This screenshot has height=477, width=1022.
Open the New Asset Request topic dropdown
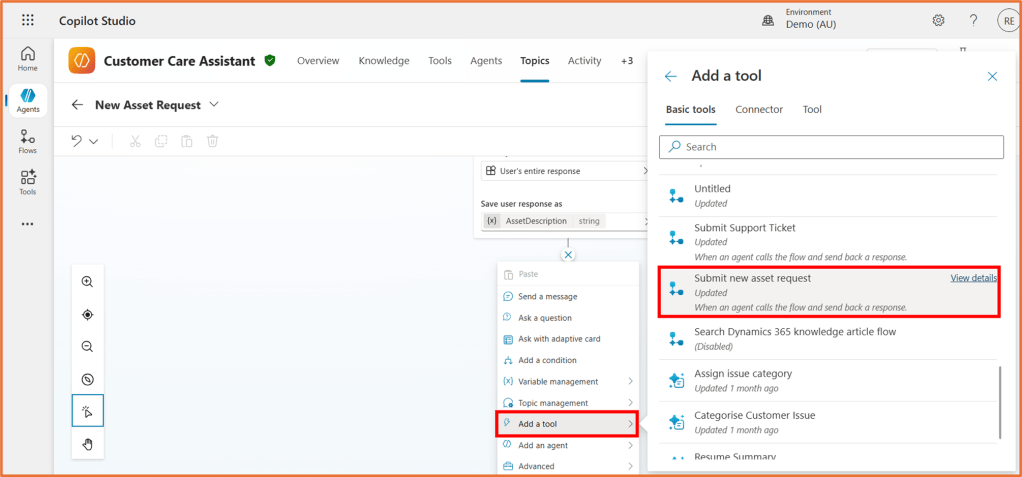tap(215, 105)
